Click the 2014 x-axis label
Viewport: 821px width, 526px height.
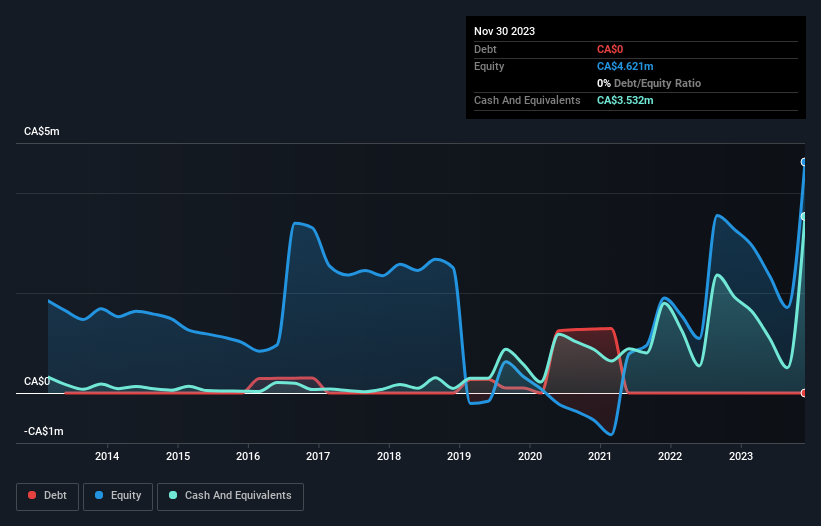pyautogui.click(x=107, y=456)
